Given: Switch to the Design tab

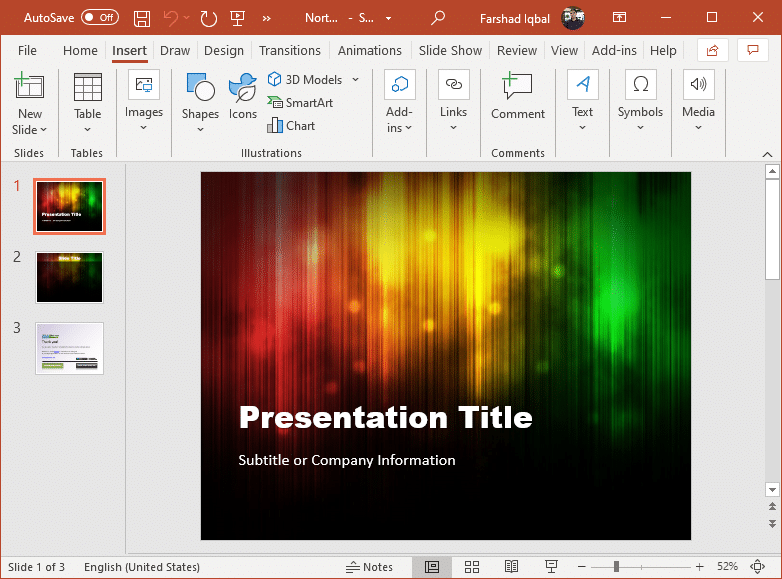Looking at the screenshot, I should click(224, 51).
